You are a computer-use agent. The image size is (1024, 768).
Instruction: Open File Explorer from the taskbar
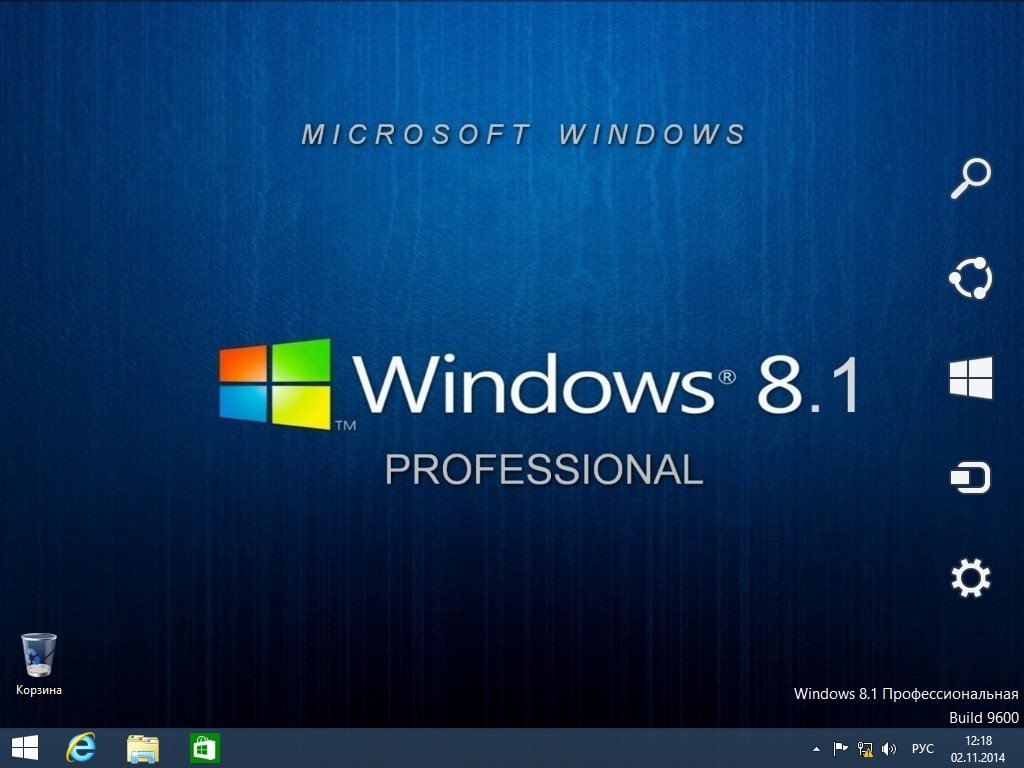143,748
